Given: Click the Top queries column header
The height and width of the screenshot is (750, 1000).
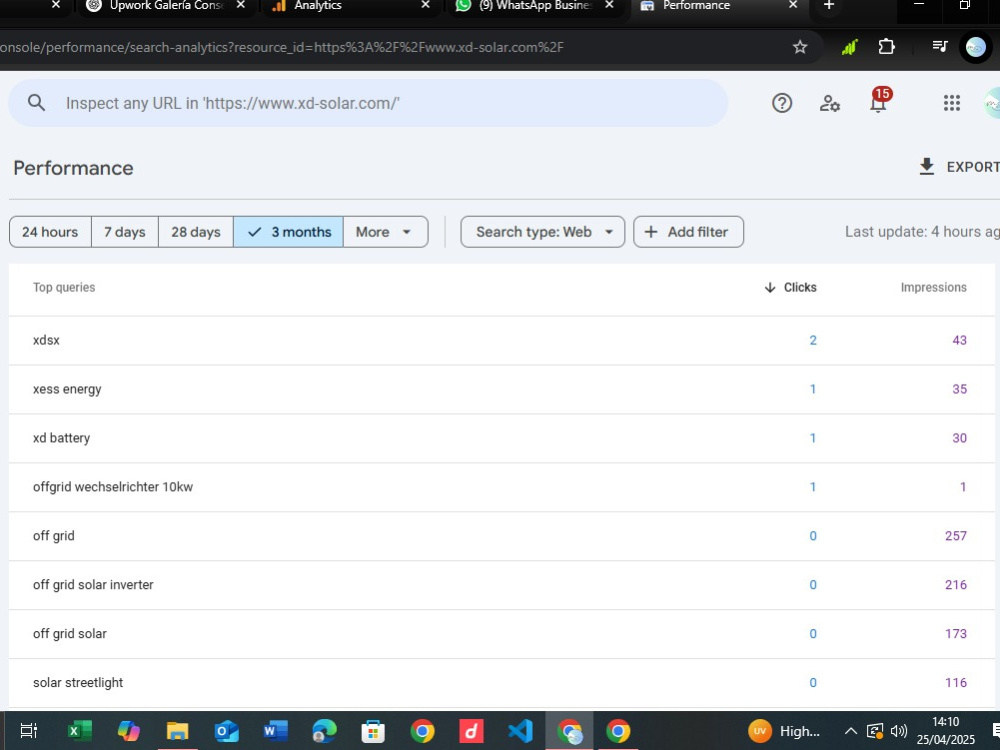Looking at the screenshot, I should (64, 288).
